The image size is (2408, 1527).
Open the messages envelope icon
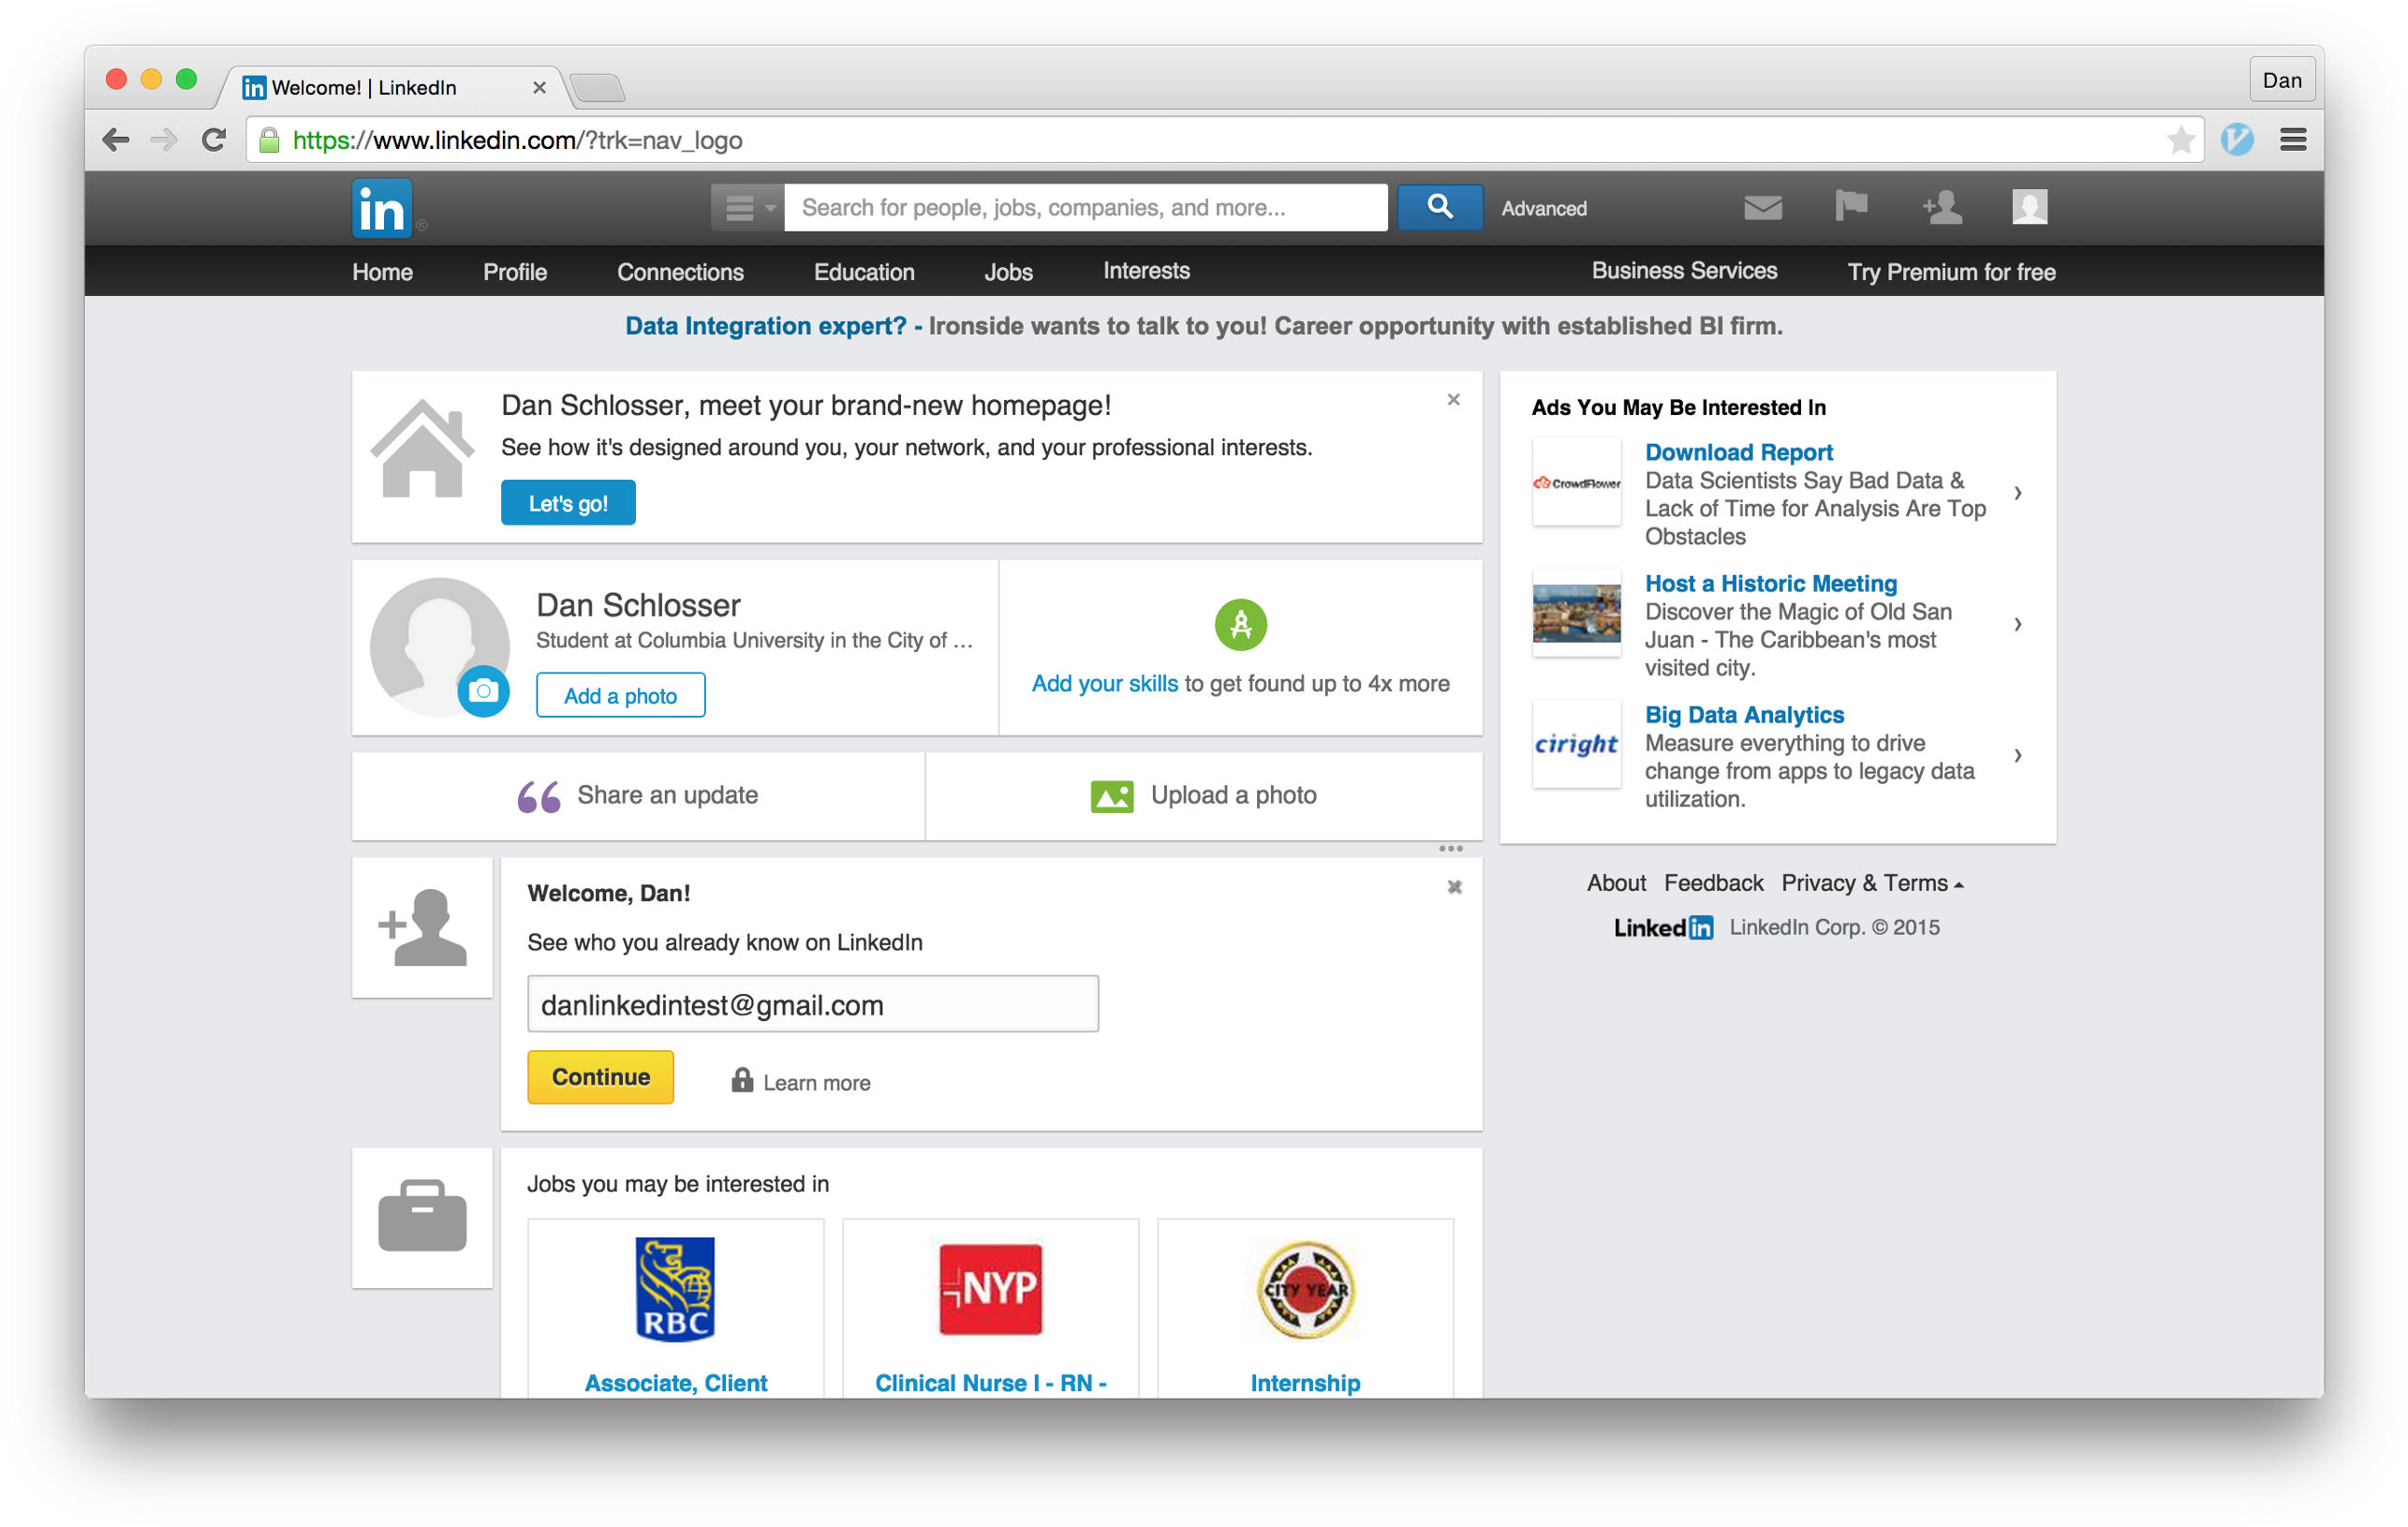pyautogui.click(x=1762, y=207)
